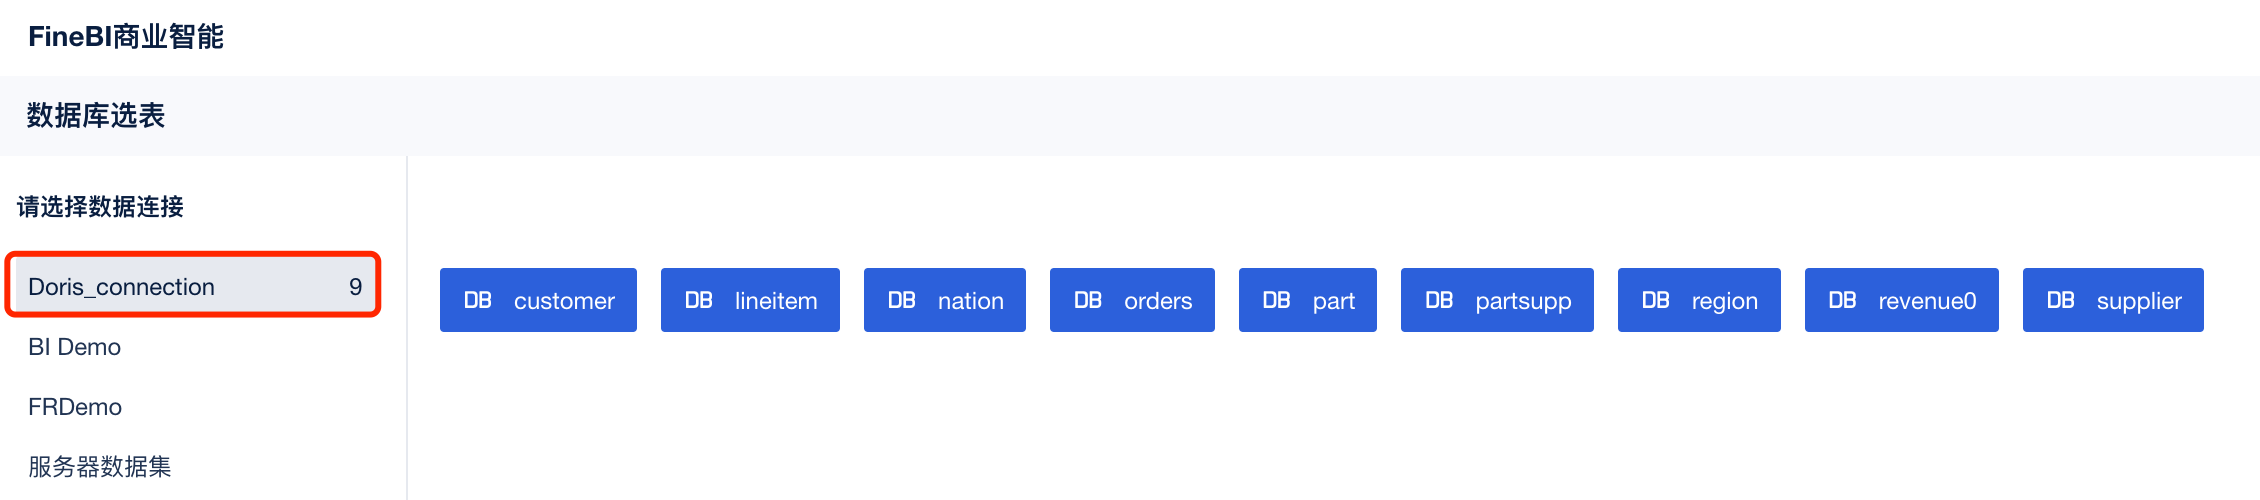The height and width of the screenshot is (500, 2260).
Task: Select 服务器数据集 in the connection list
Action: [x=100, y=466]
